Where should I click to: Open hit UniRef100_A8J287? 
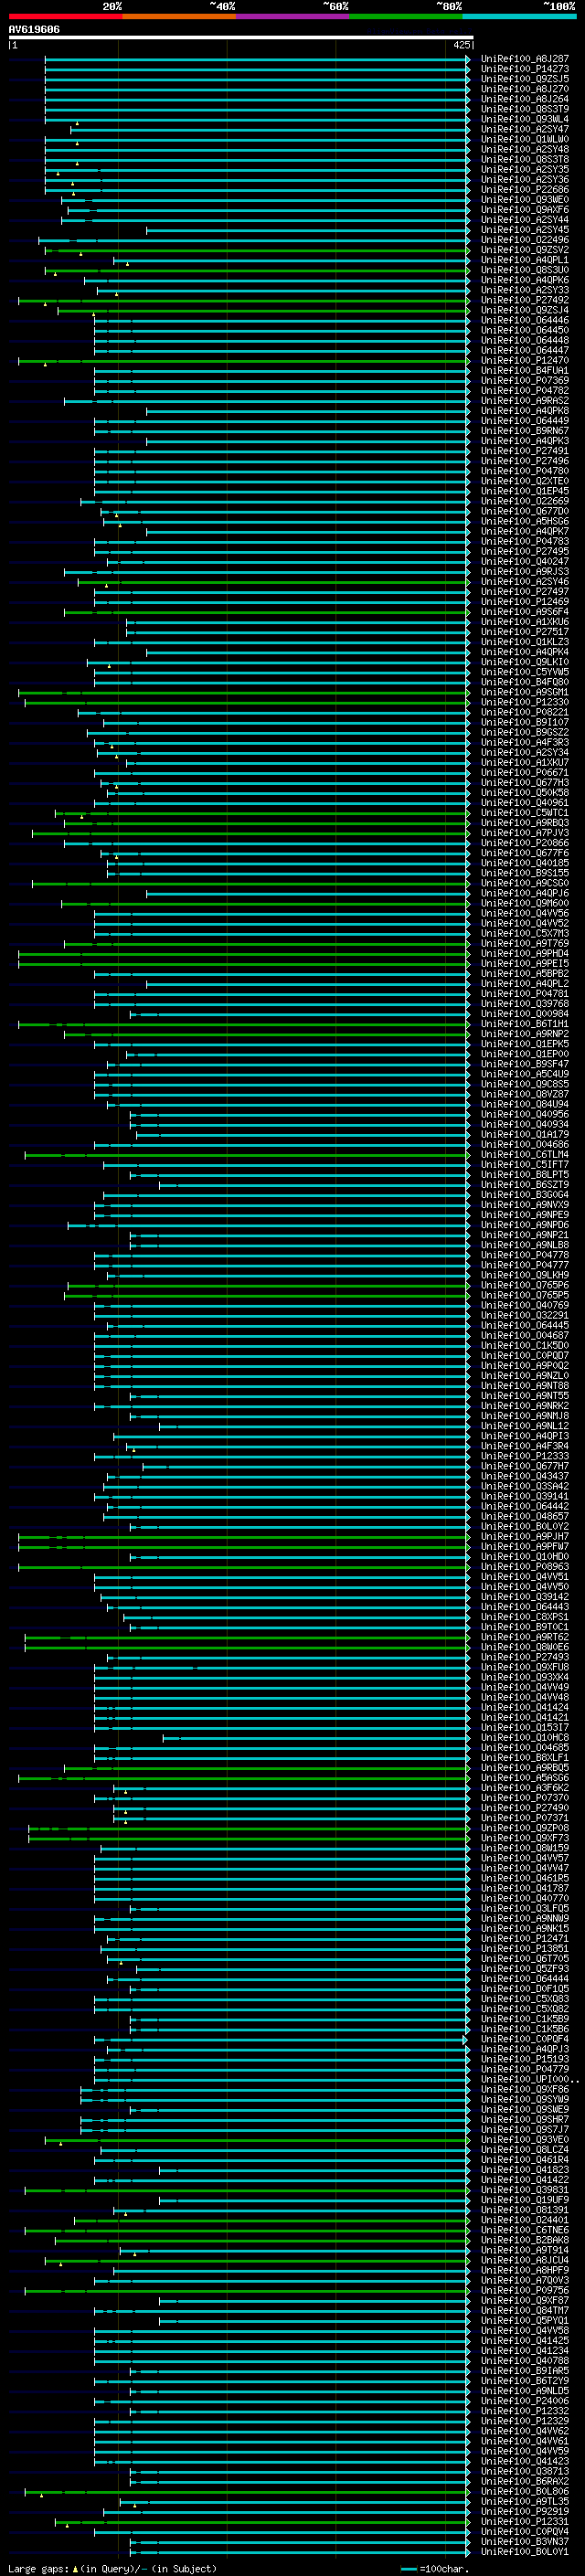point(524,59)
